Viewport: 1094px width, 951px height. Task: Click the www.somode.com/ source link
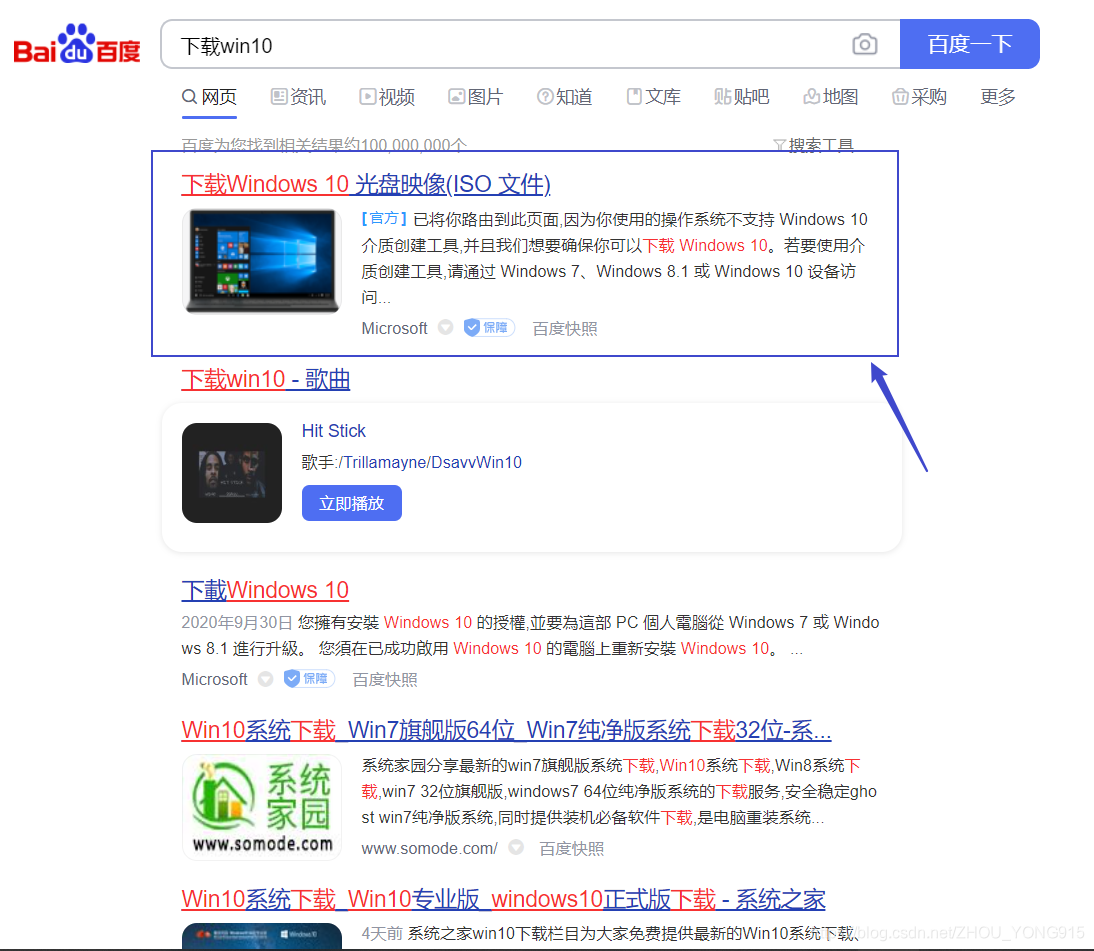point(429,848)
